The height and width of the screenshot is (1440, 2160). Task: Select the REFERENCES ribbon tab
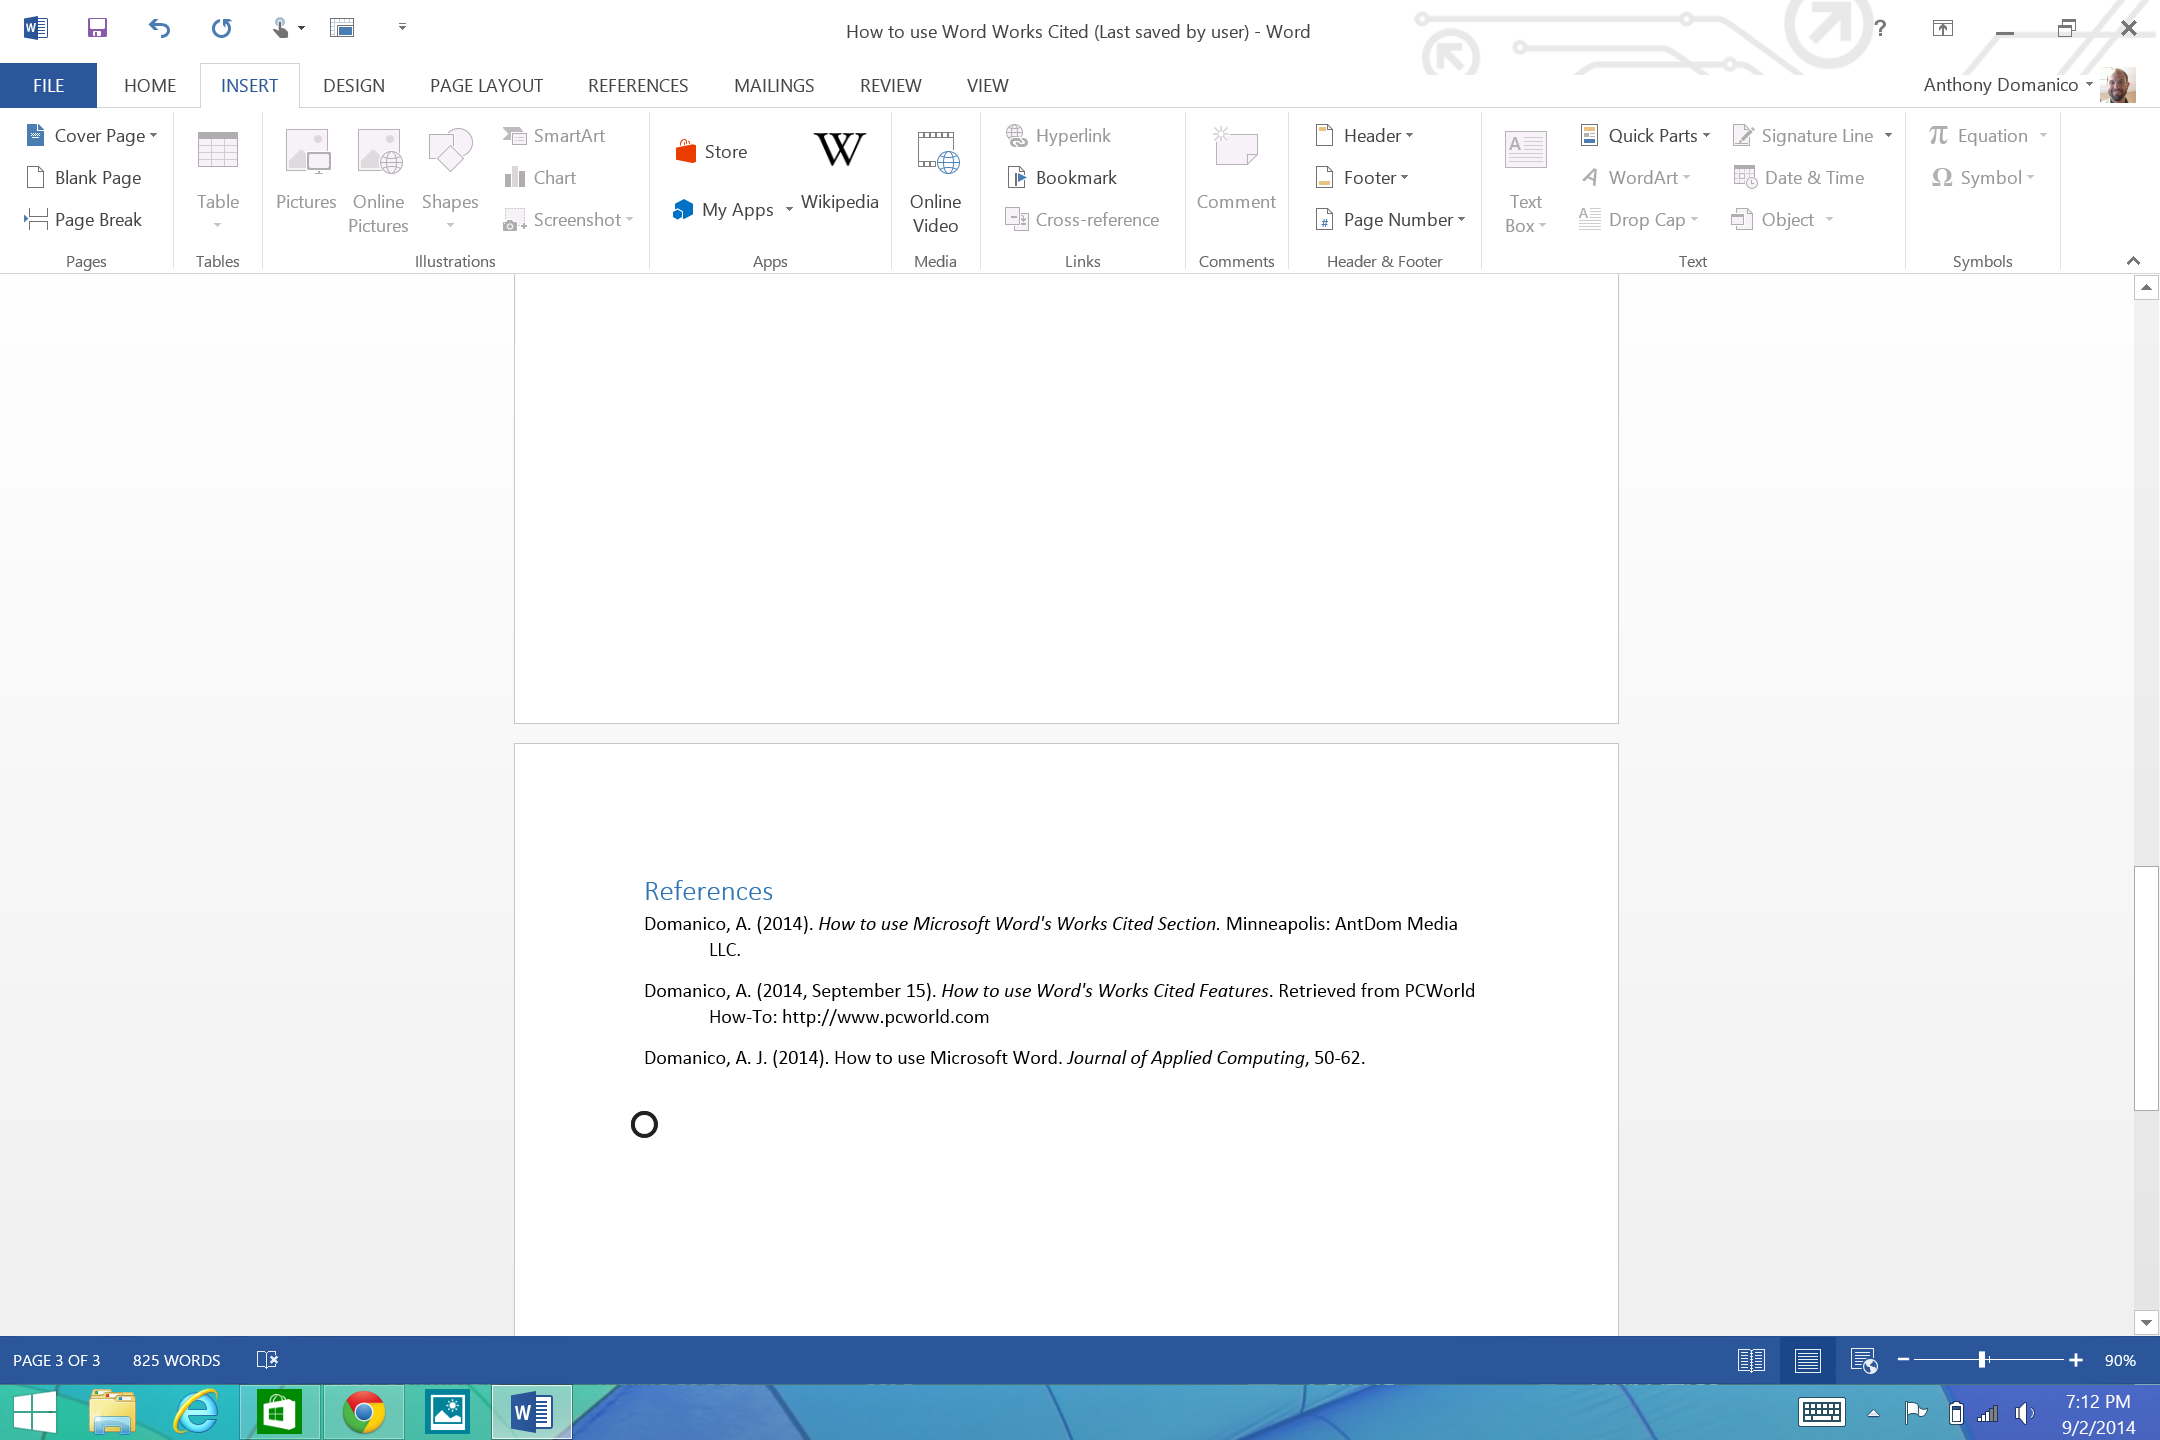point(636,85)
